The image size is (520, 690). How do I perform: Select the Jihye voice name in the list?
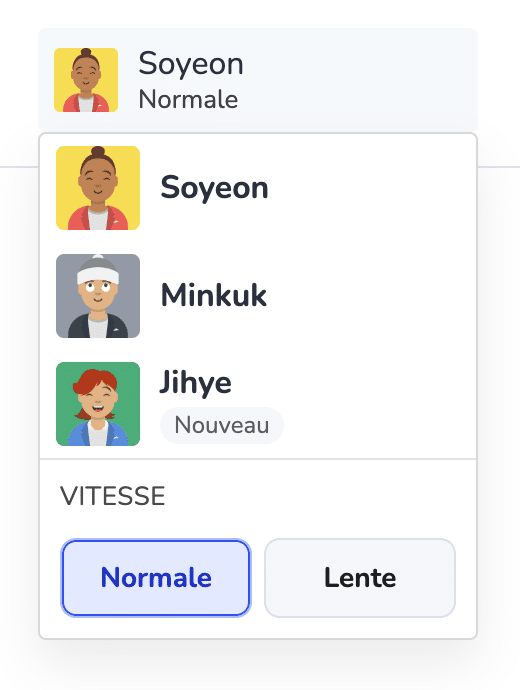click(x=195, y=383)
